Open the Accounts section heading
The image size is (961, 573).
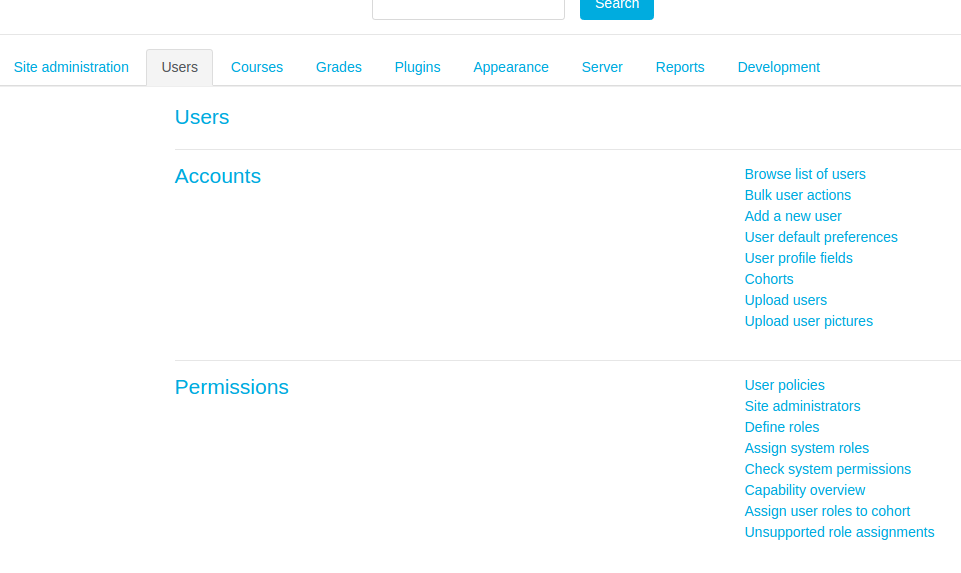pyautogui.click(x=218, y=176)
